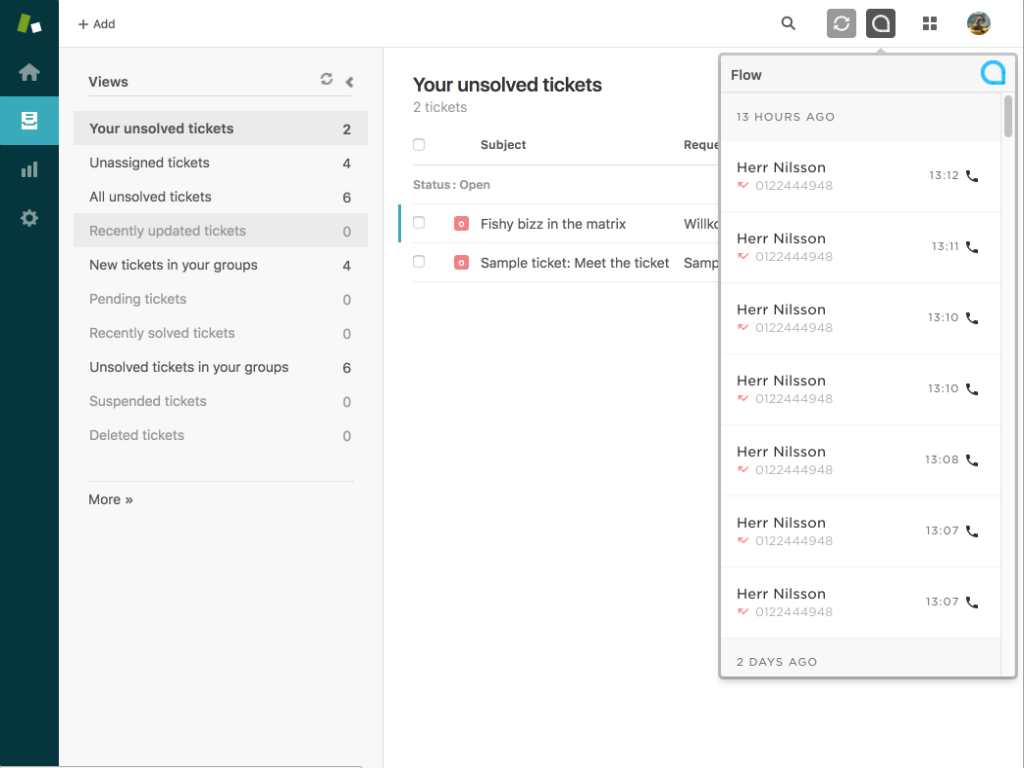The width and height of the screenshot is (1024, 768).
Task: Select the All unsolved tickets view
Action: pyautogui.click(x=150, y=197)
